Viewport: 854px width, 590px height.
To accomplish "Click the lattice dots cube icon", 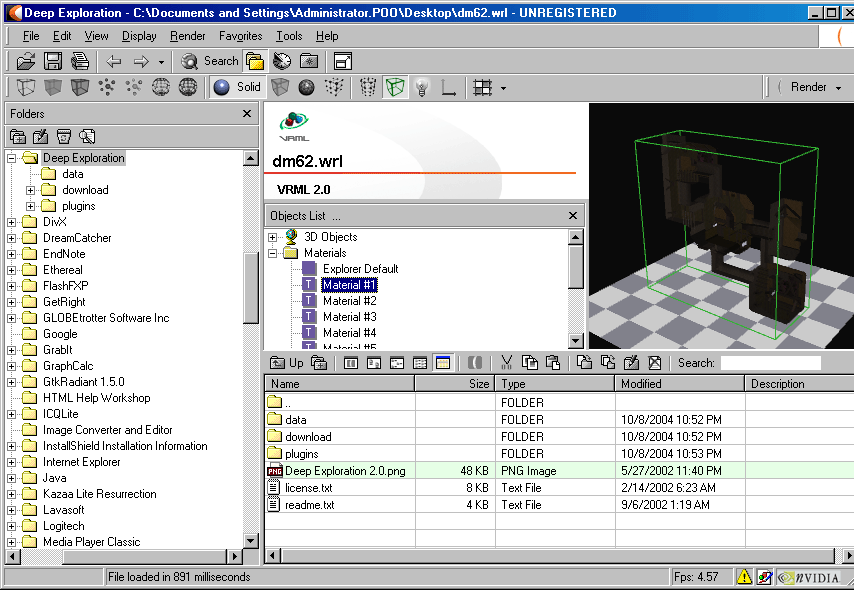I will pyautogui.click(x=334, y=87).
